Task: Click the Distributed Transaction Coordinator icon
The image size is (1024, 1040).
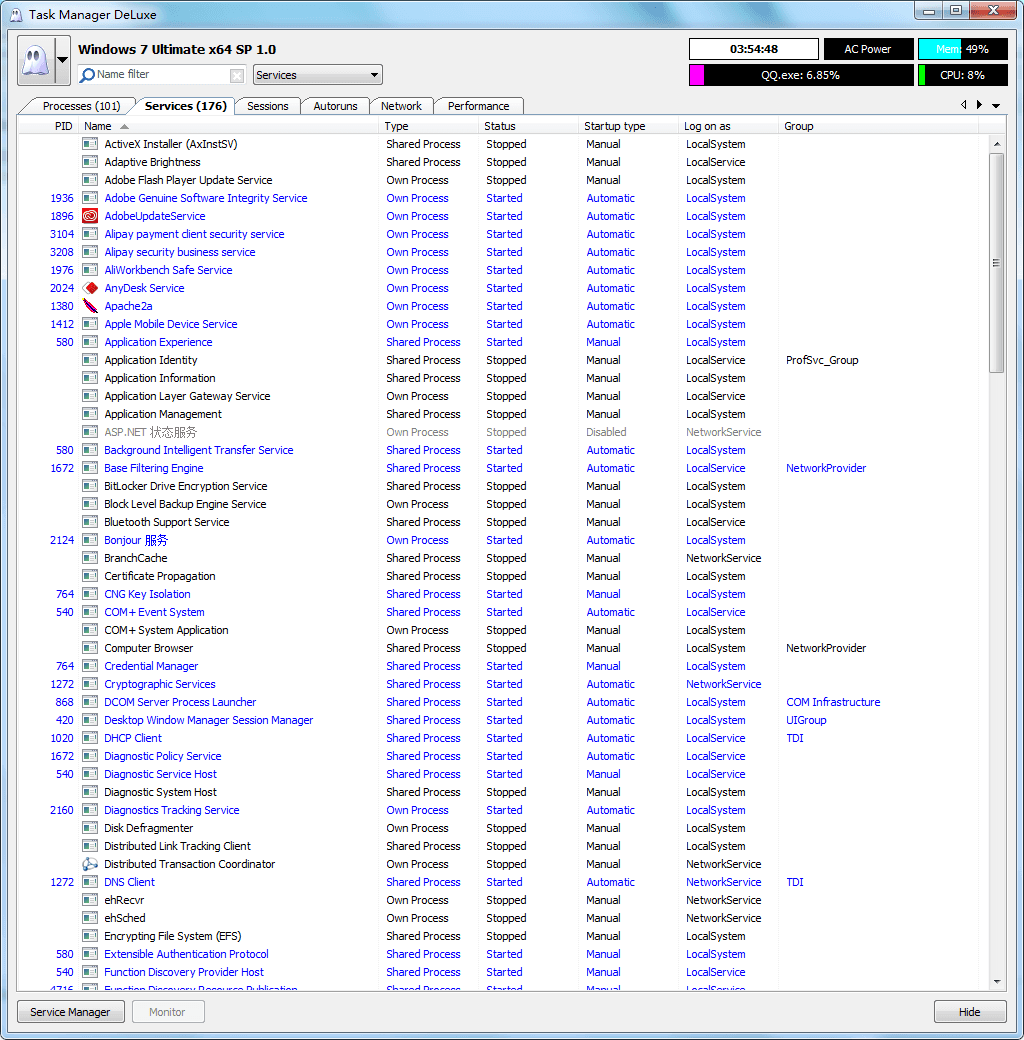Action: (90, 864)
